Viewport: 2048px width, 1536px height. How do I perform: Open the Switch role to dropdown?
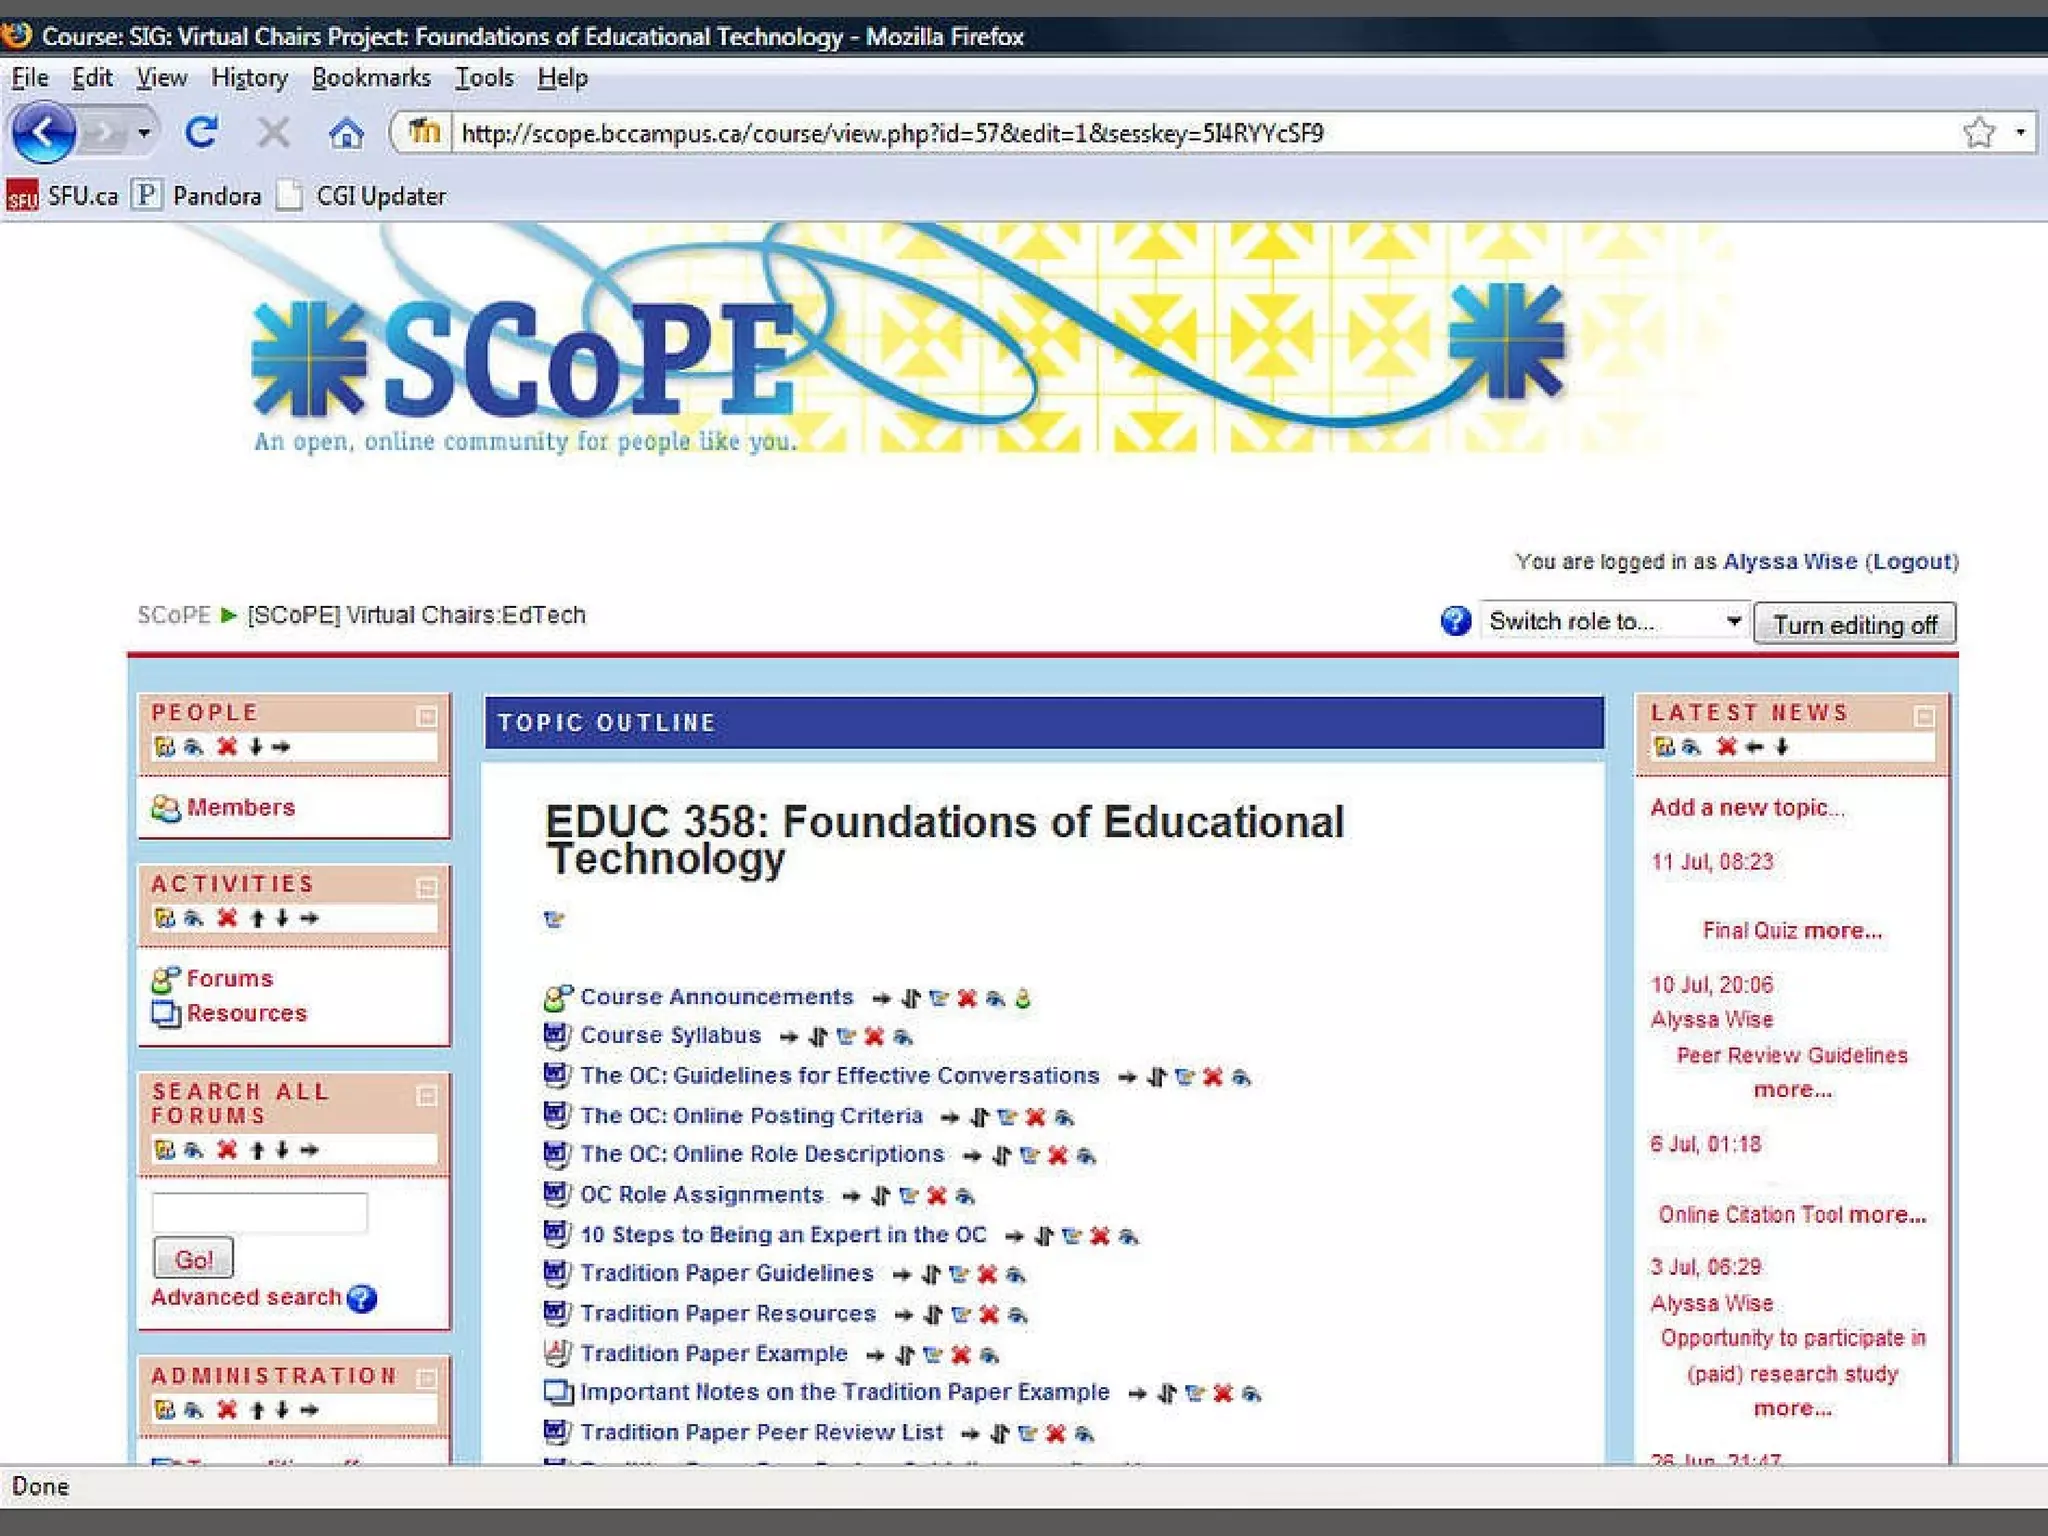click(1613, 621)
